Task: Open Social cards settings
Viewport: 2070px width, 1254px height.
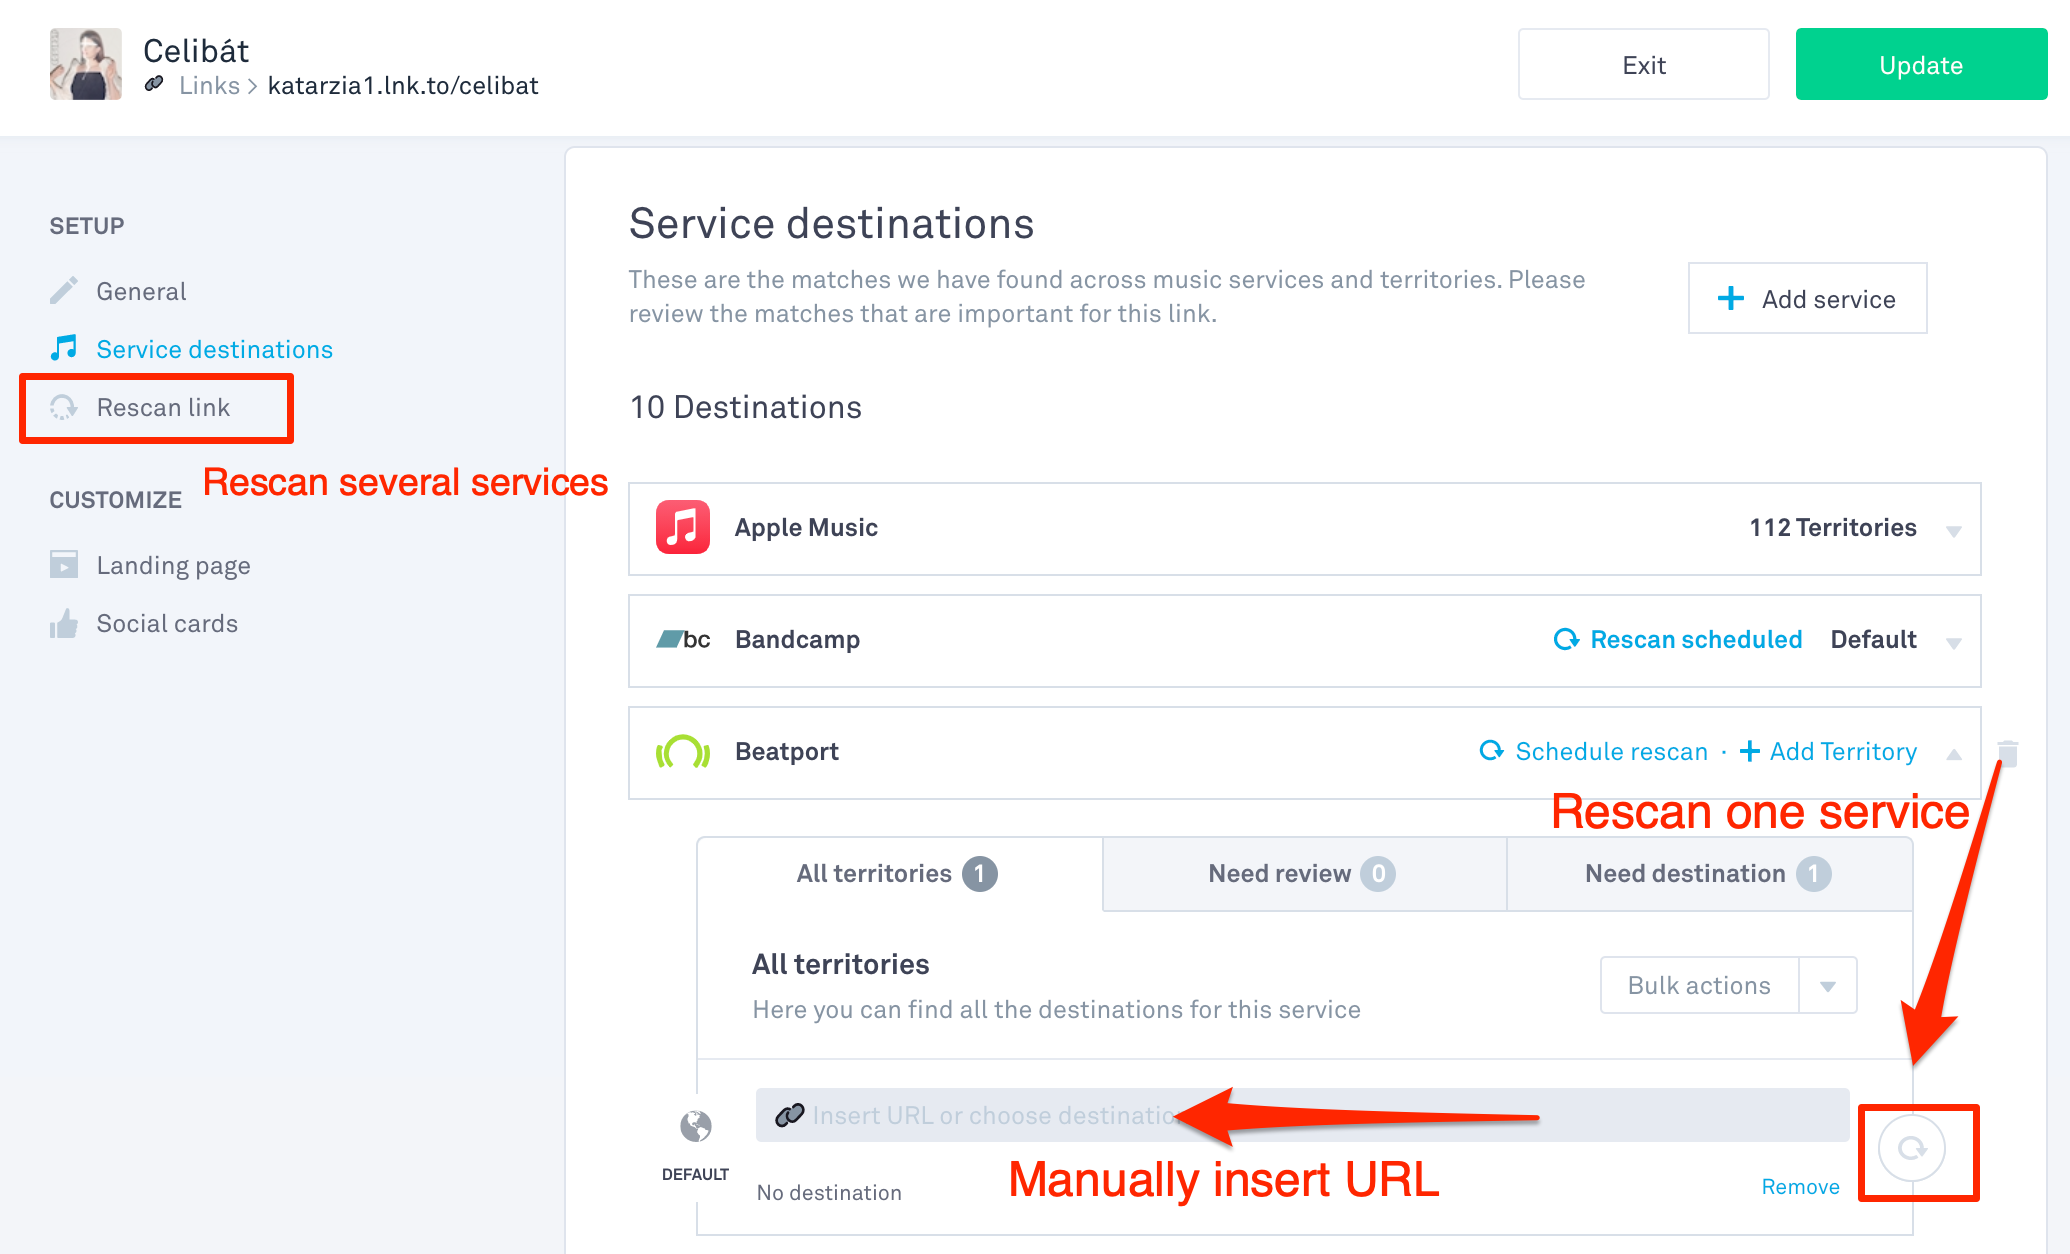Action: coord(167,624)
